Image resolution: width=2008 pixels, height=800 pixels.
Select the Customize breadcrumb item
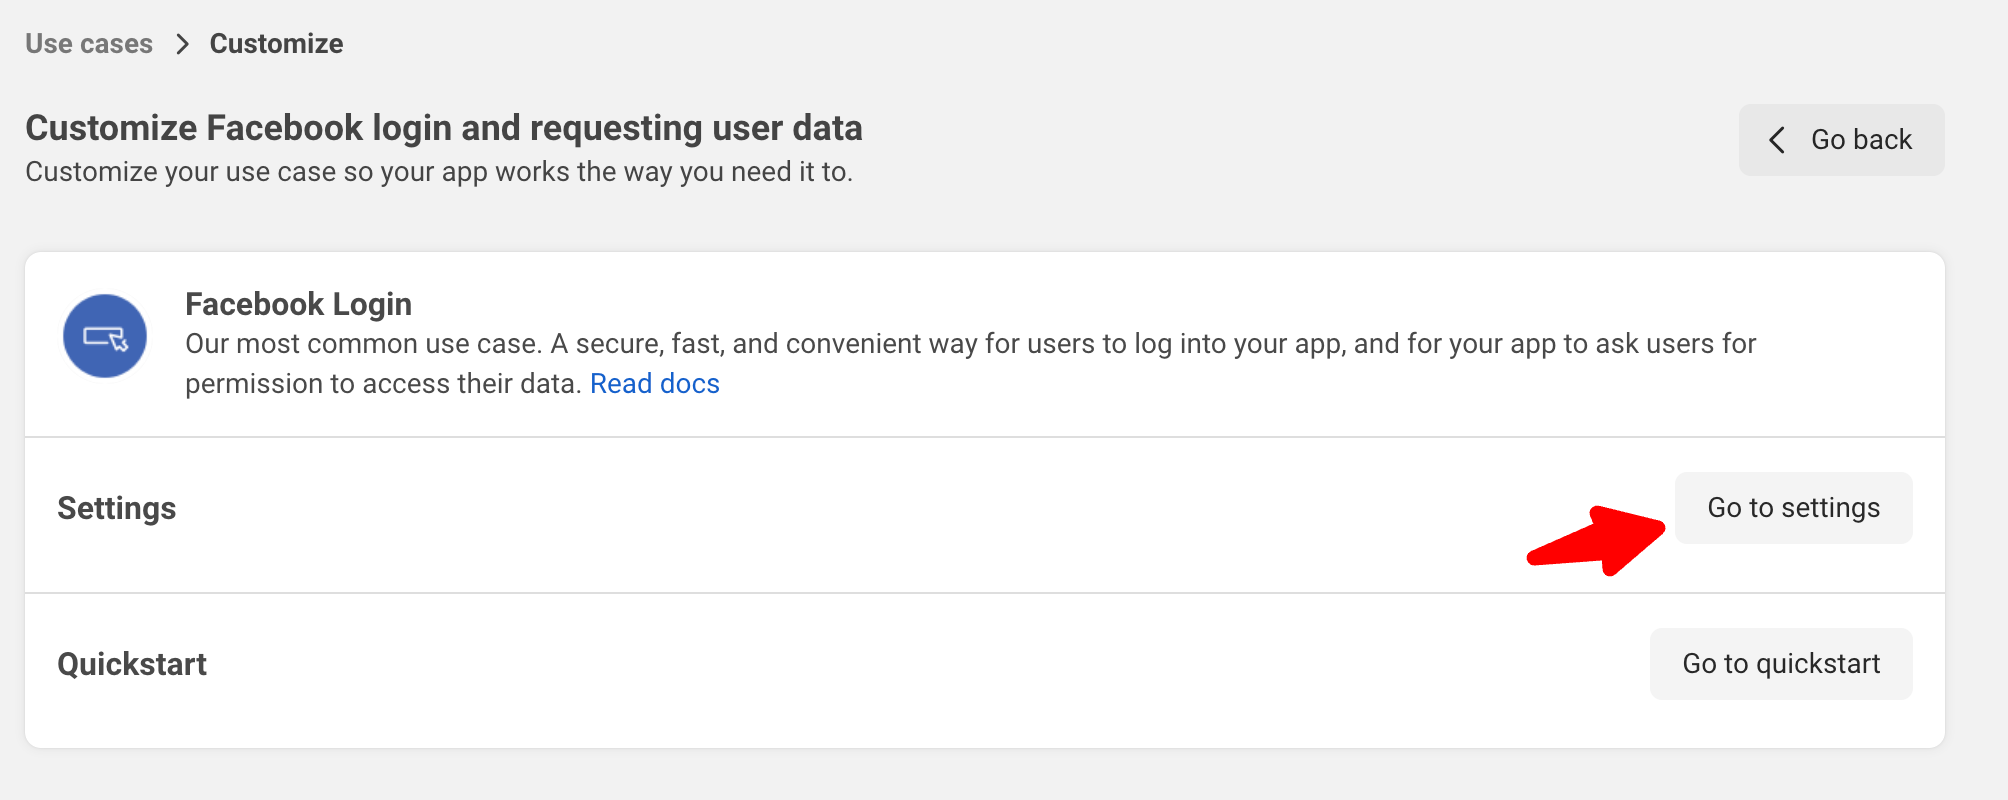pyautogui.click(x=276, y=44)
